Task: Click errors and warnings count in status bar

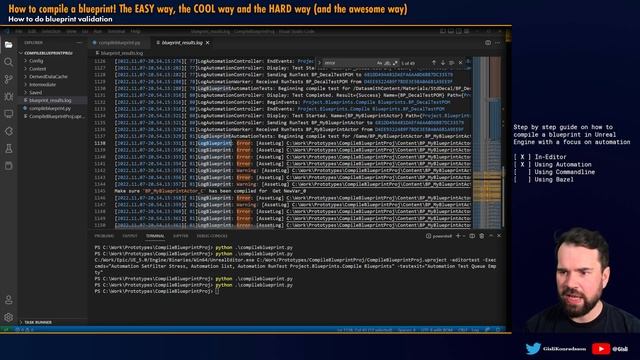Action: click(x=24, y=329)
